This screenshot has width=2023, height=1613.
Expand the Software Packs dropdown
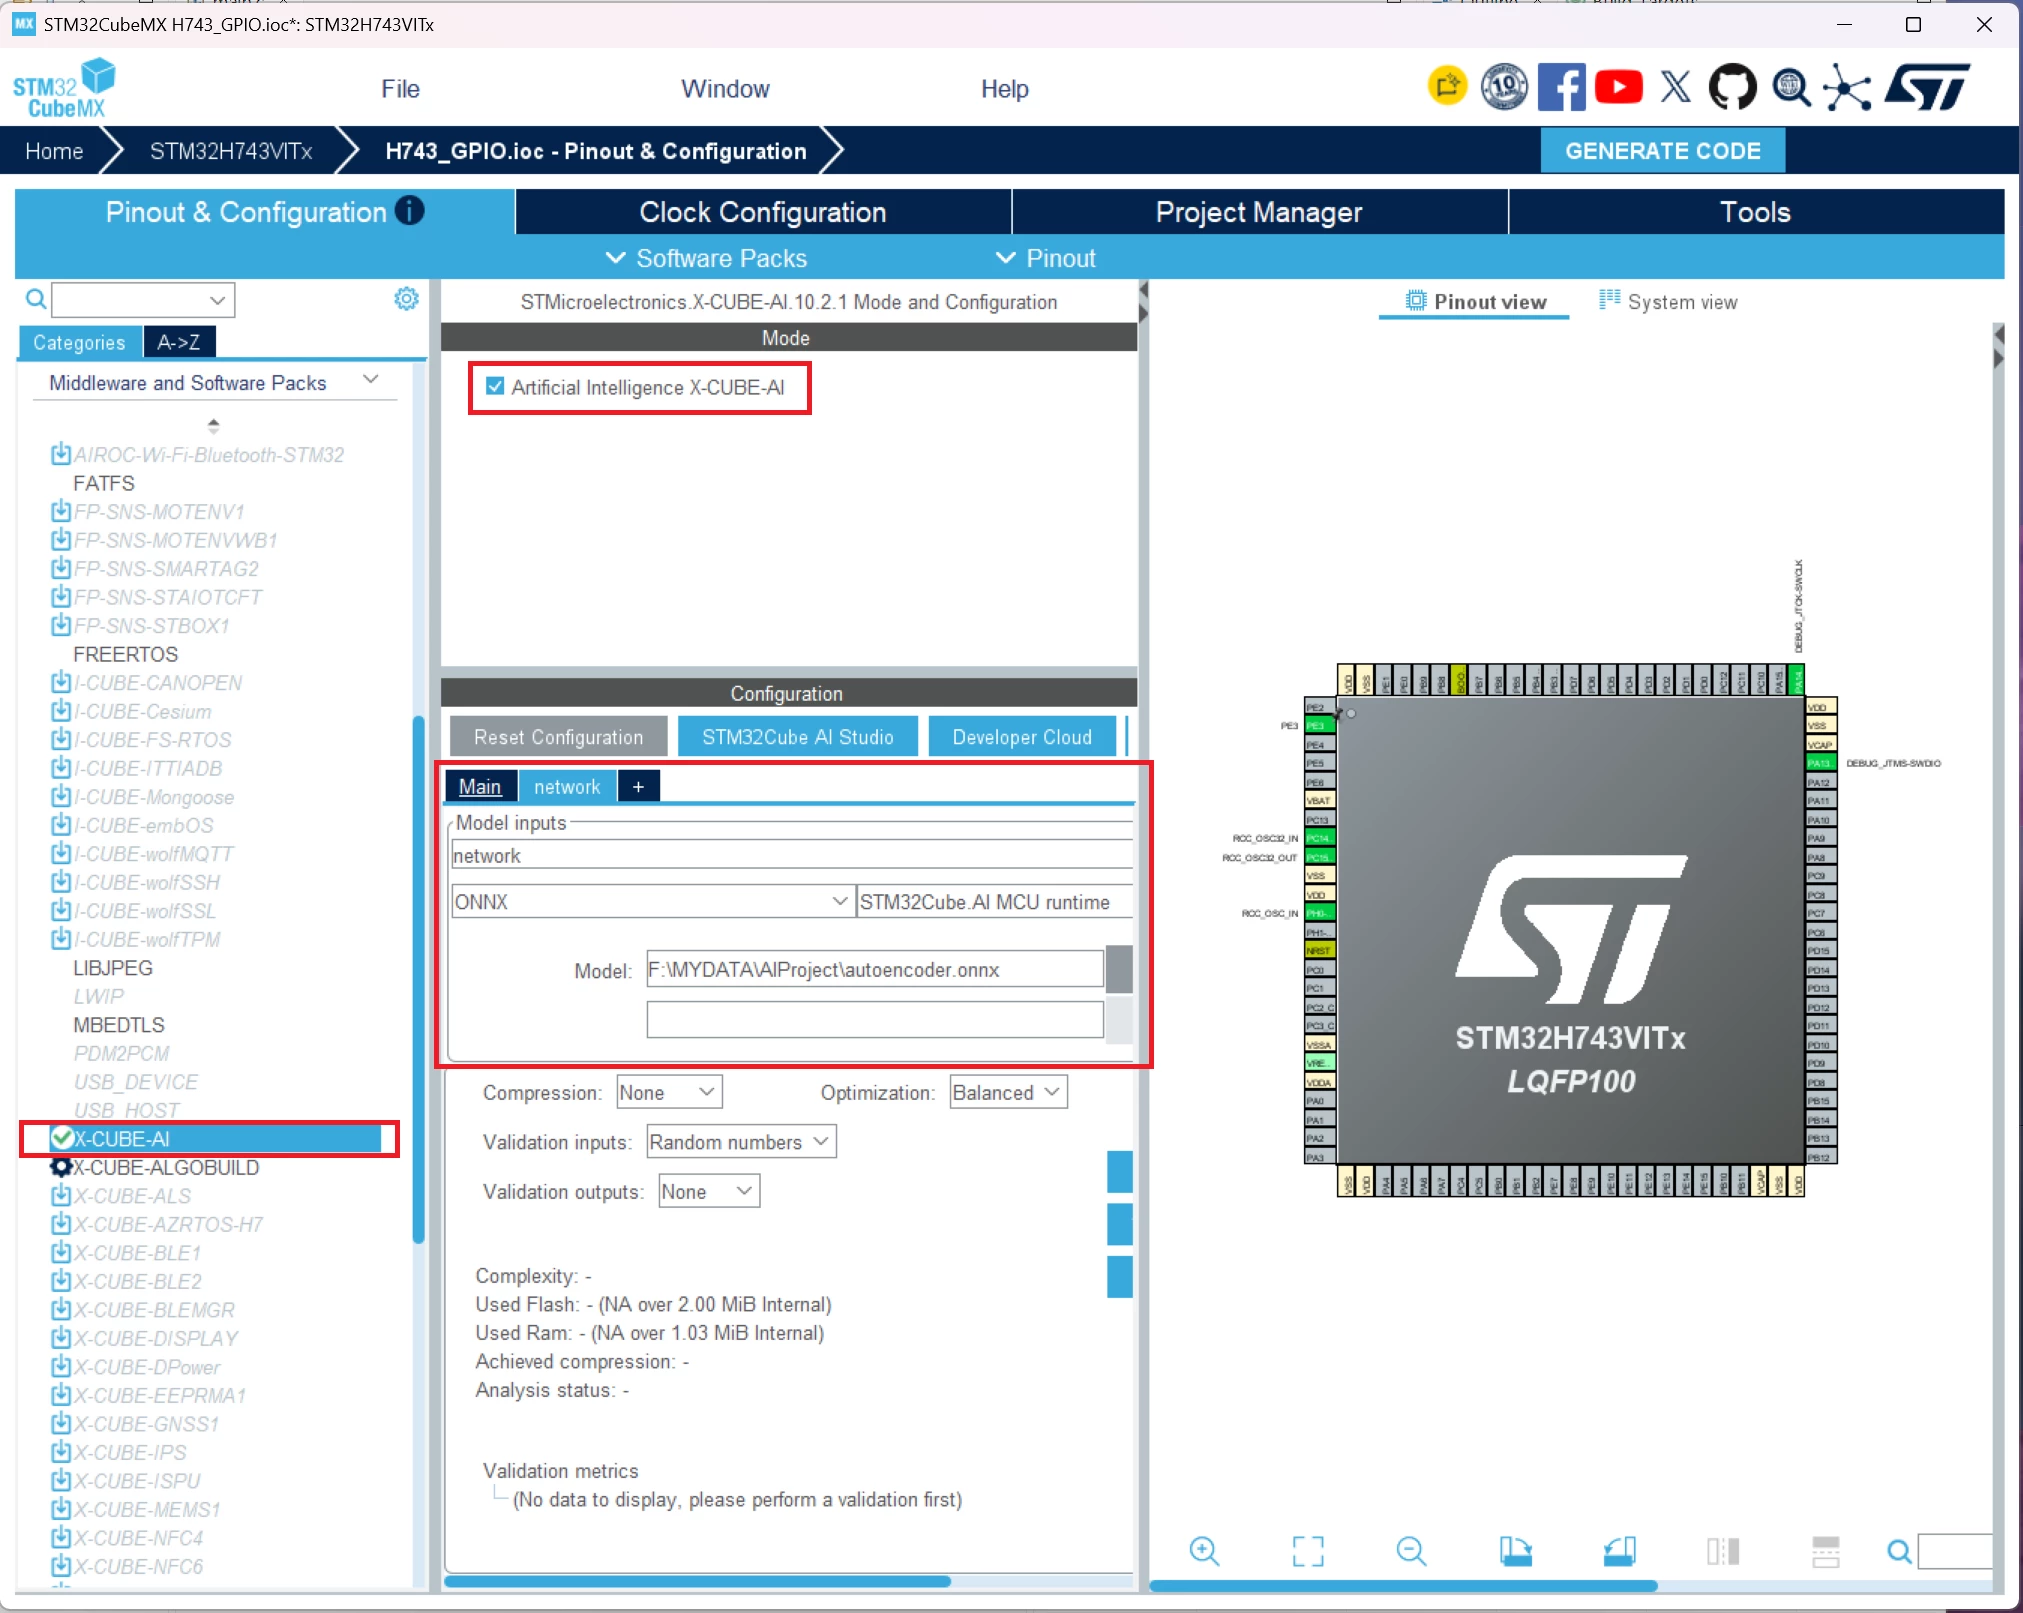(x=706, y=258)
